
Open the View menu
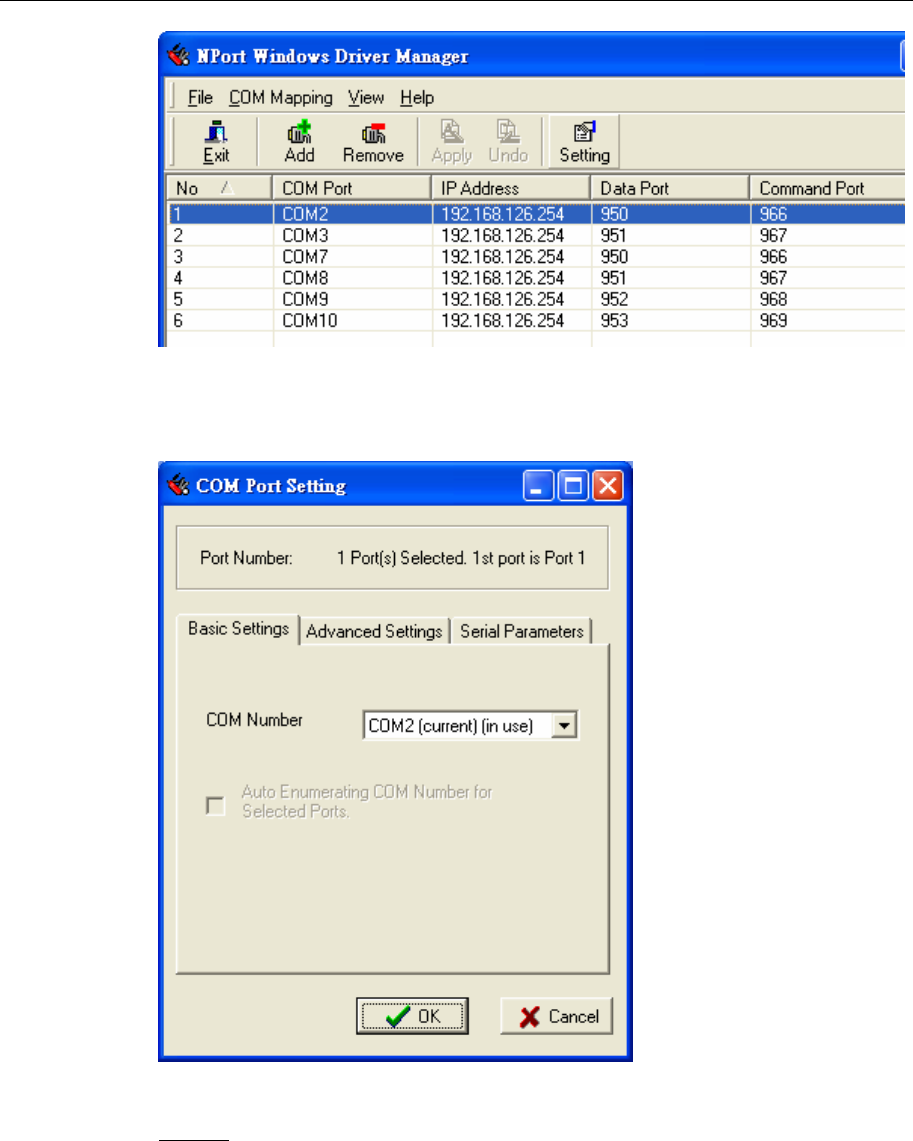(x=365, y=98)
